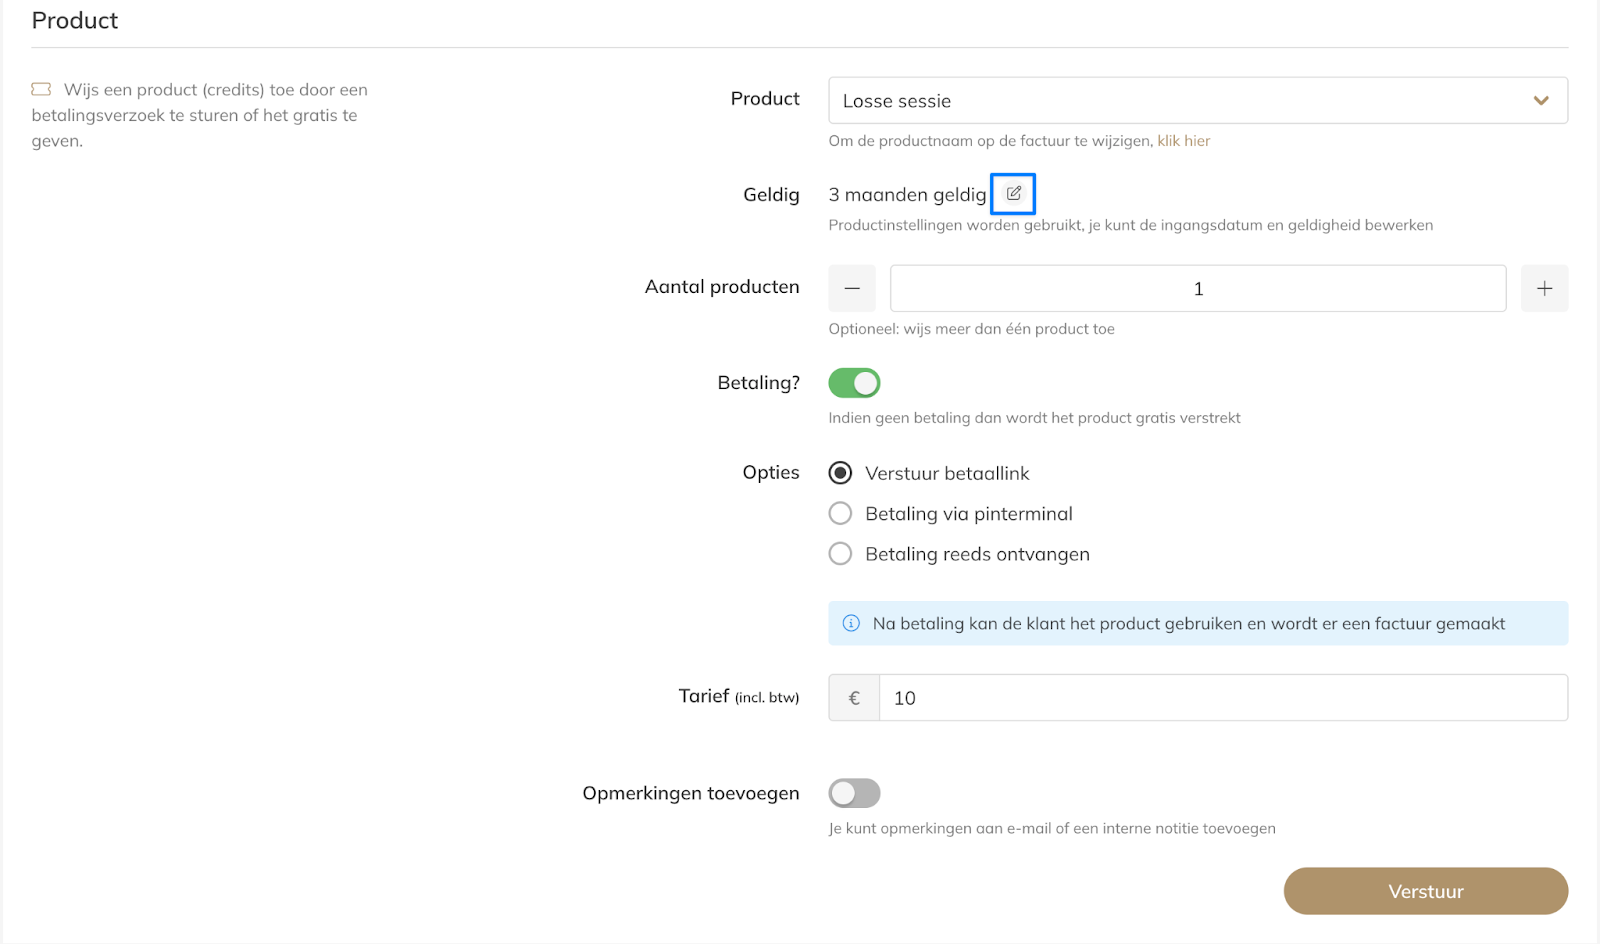Click the info icon in the blue notice

[x=851, y=624]
